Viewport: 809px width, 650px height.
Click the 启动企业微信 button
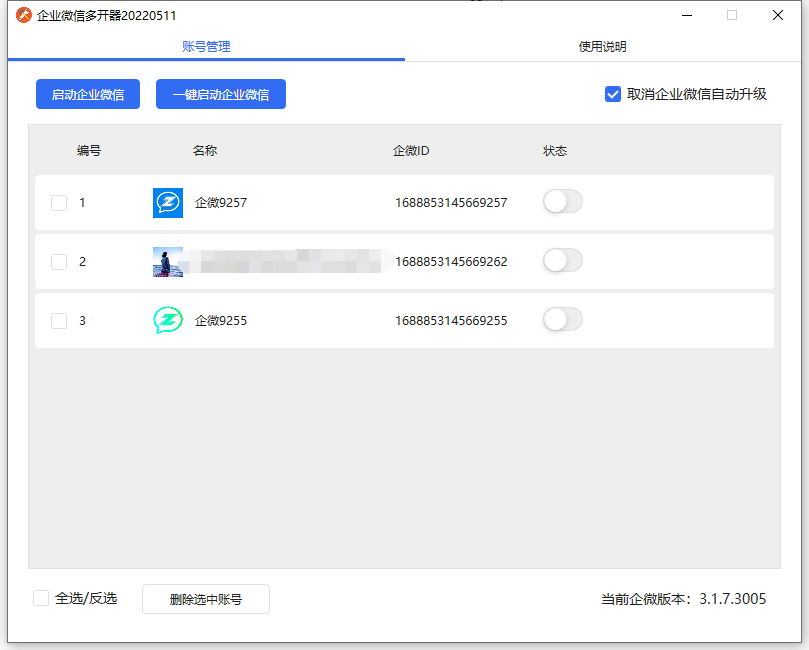[88, 94]
